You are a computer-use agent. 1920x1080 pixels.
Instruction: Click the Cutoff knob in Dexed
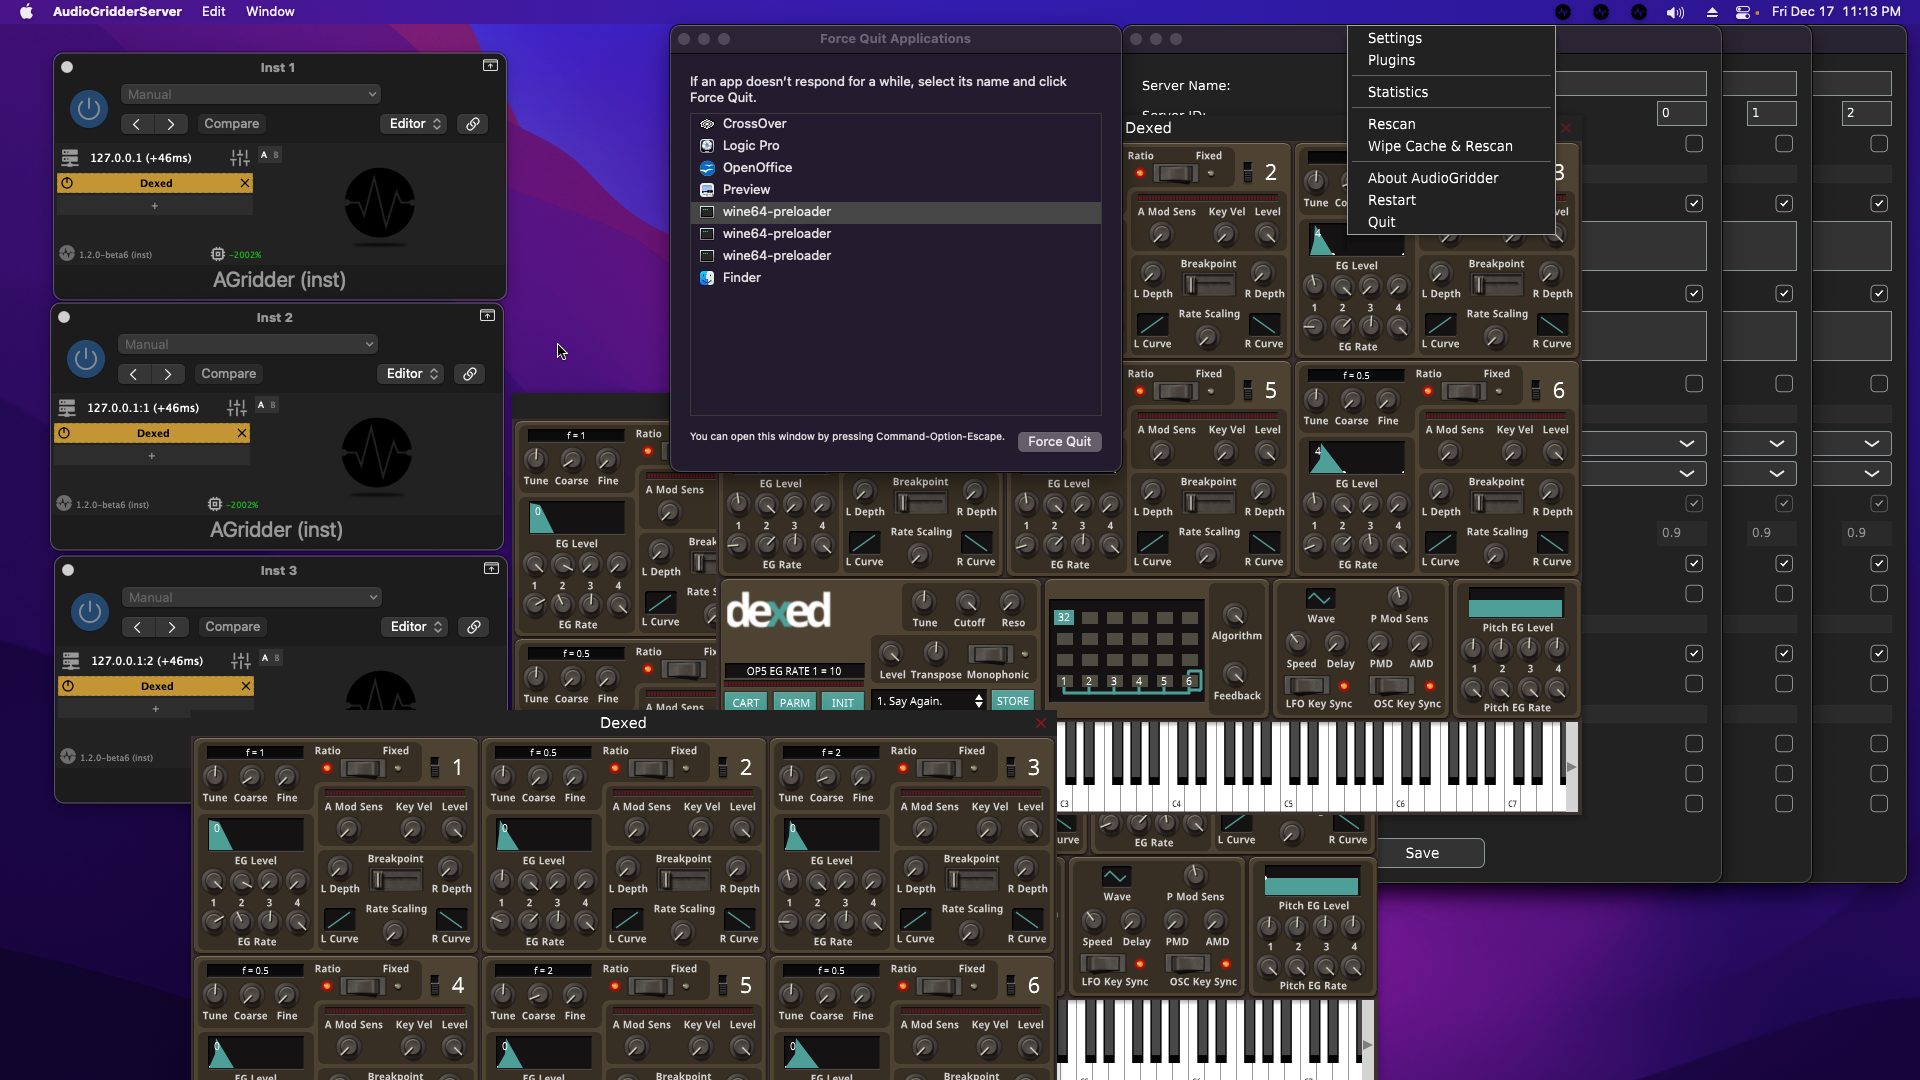point(968,602)
